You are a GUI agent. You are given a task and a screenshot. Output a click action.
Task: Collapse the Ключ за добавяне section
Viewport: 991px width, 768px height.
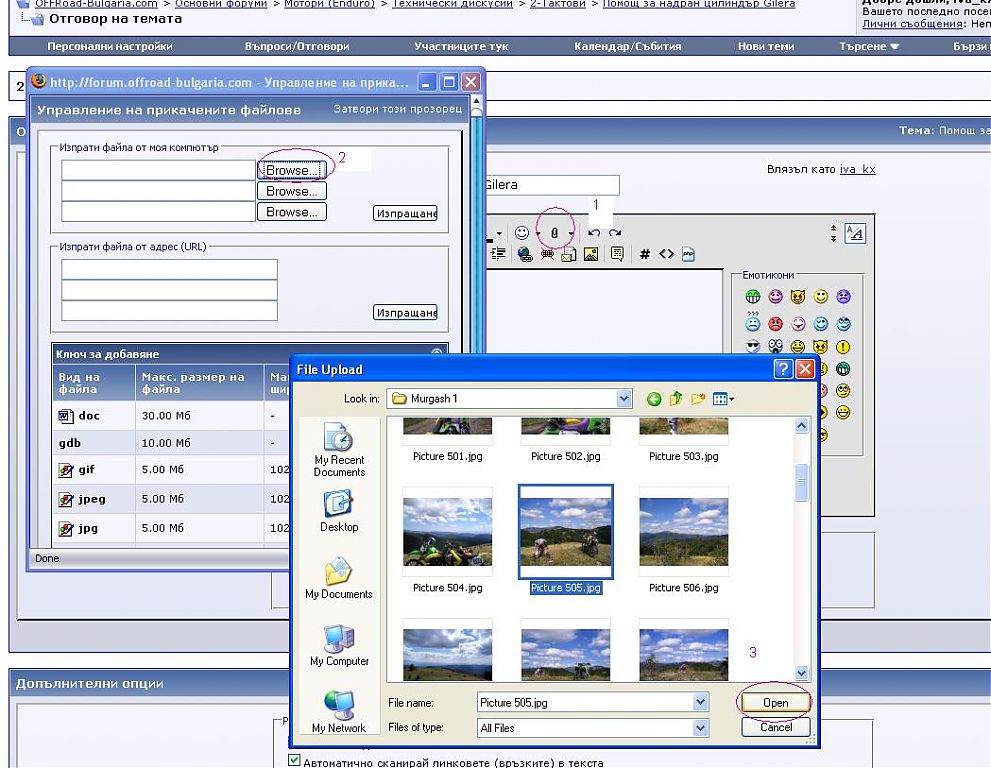click(x=437, y=353)
